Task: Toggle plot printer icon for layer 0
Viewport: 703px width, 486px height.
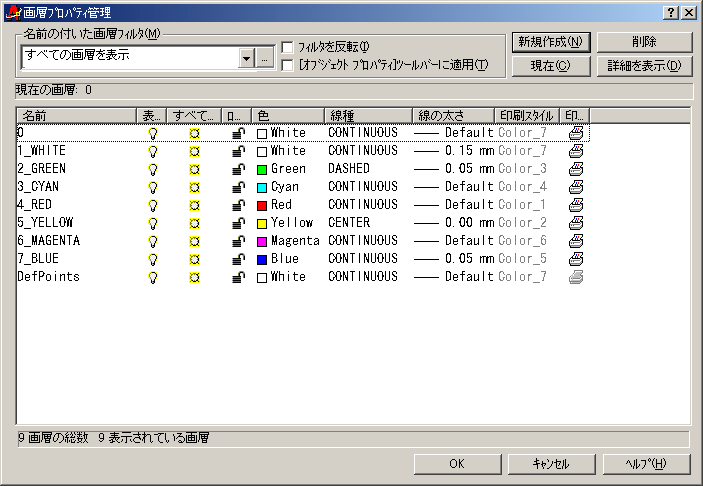Action: 576,133
